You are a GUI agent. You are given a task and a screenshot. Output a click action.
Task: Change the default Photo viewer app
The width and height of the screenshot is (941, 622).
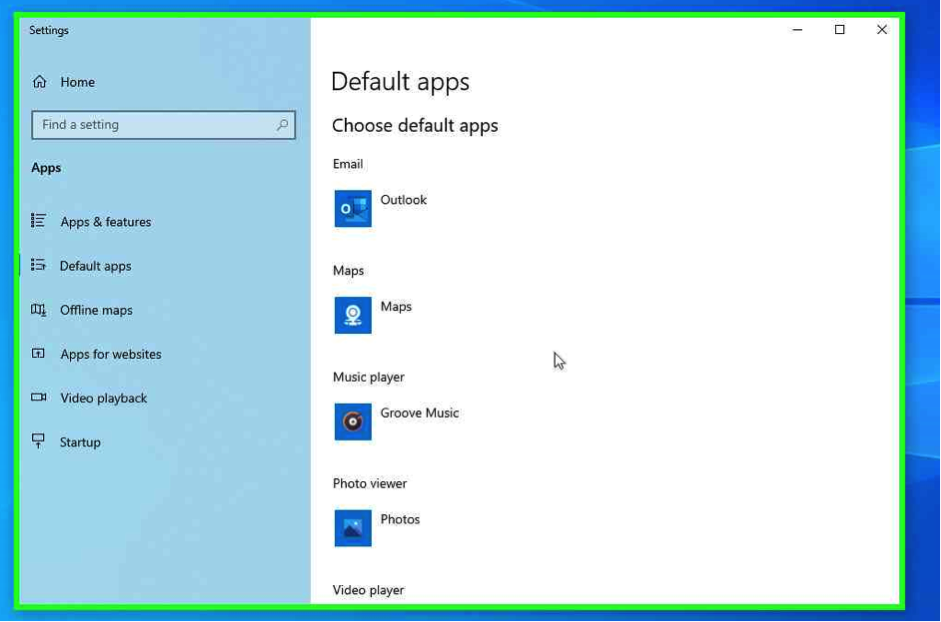click(x=400, y=520)
